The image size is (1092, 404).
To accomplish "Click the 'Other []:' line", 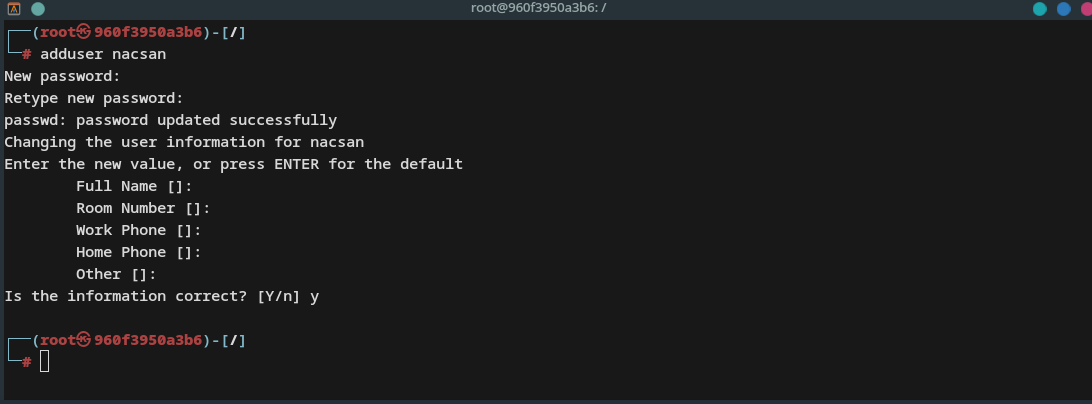I will click(116, 274).
